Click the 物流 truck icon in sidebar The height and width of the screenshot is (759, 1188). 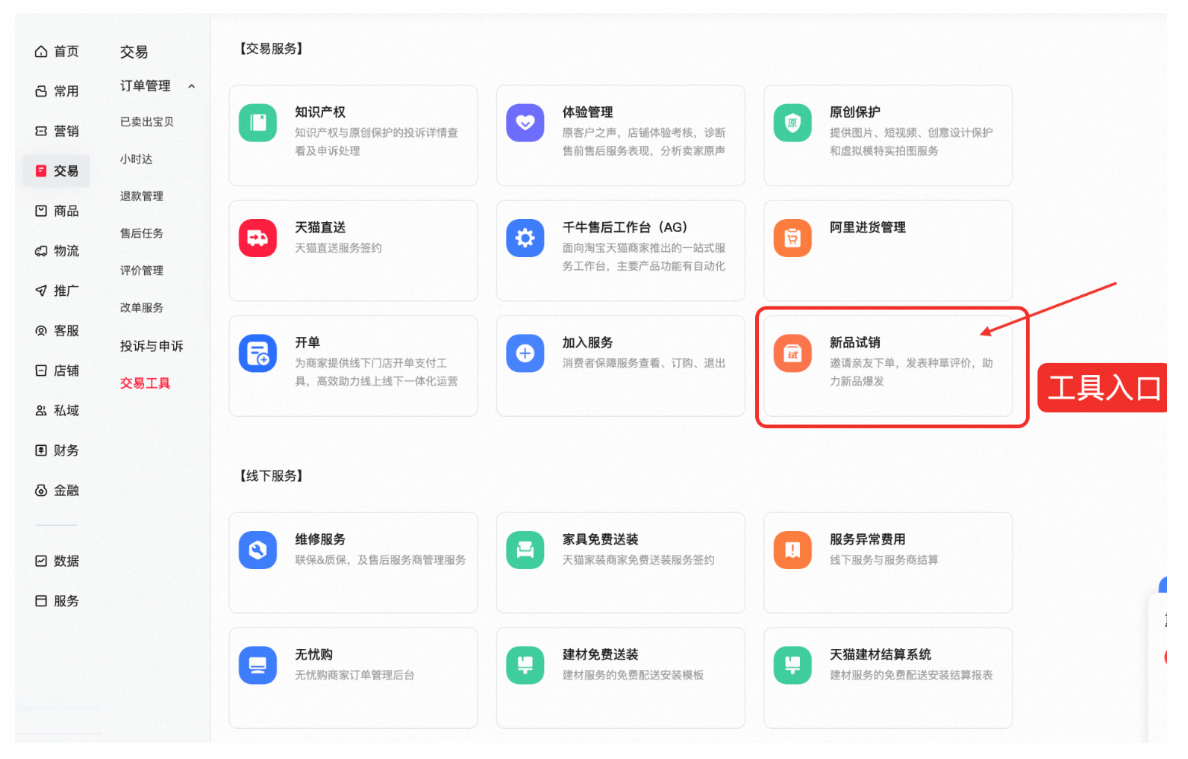pos(41,251)
